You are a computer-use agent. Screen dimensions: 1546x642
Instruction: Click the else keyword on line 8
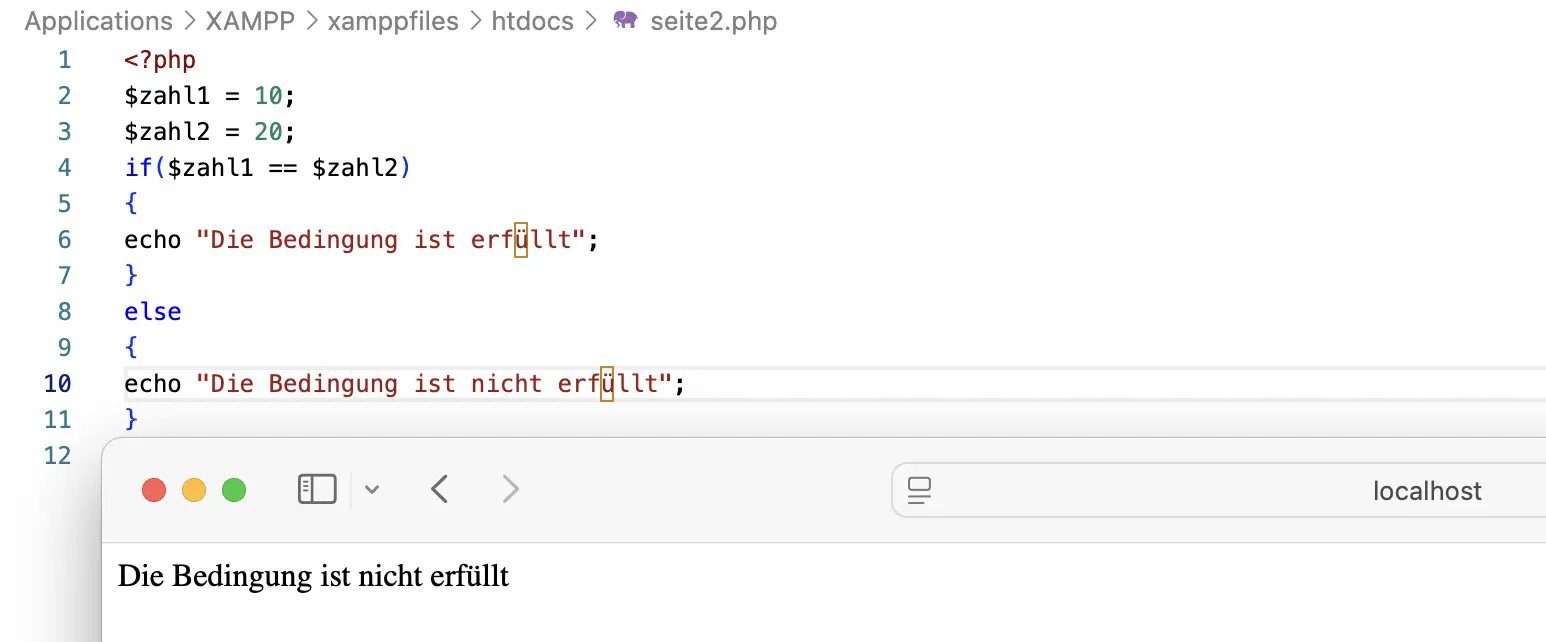point(153,311)
